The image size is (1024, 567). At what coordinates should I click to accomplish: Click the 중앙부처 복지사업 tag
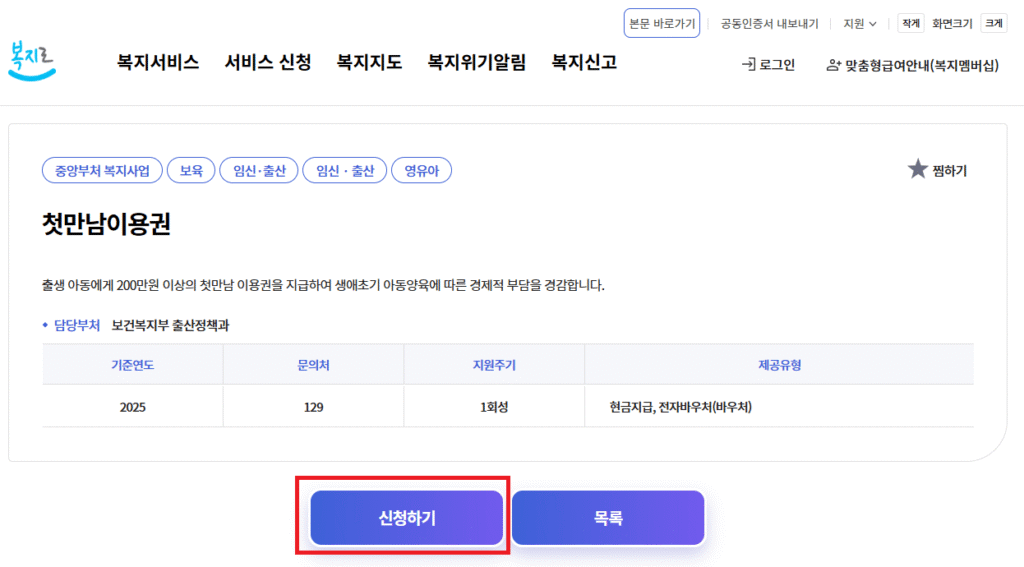click(x=102, y=171)
